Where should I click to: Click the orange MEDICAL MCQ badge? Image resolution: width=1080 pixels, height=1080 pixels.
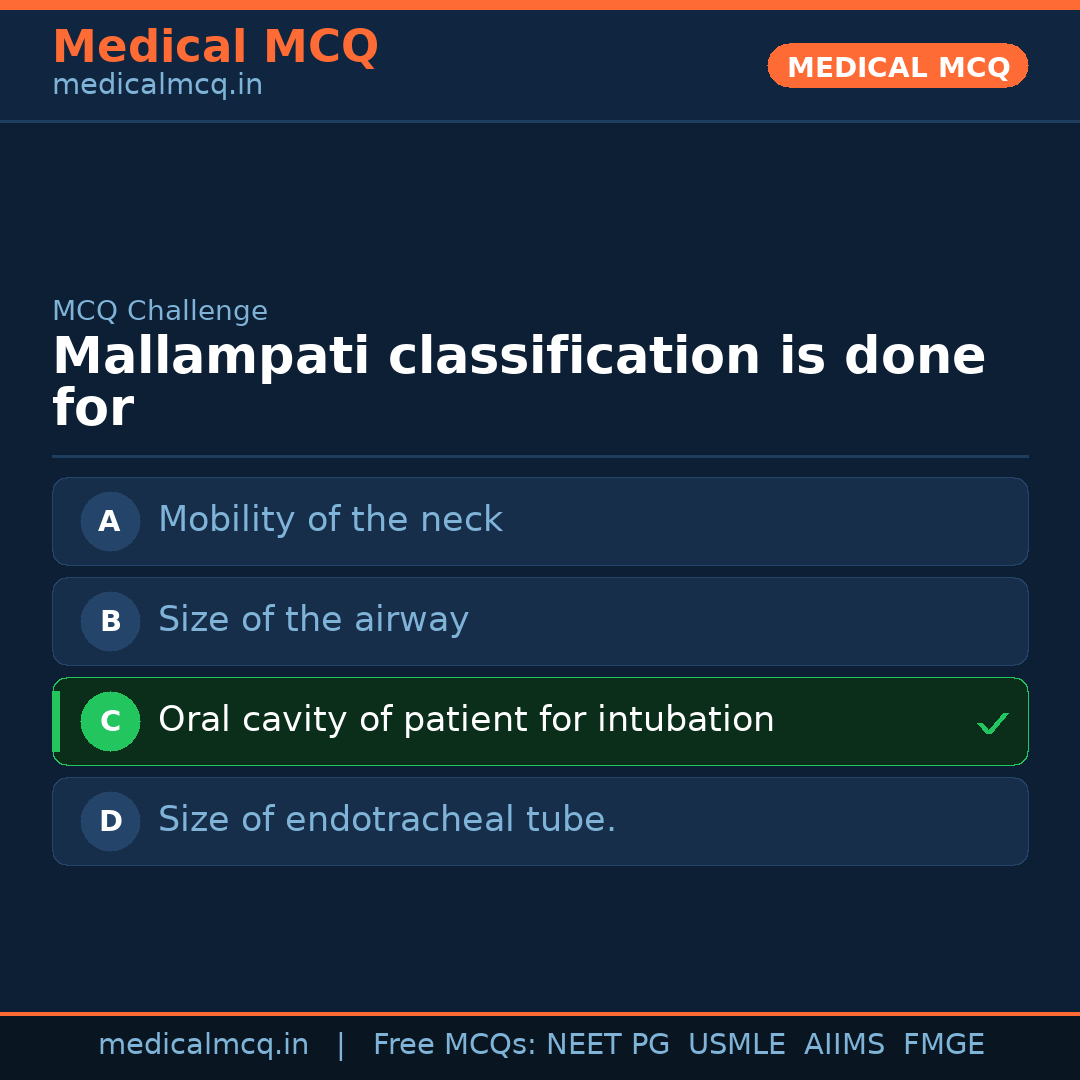point(898,67)
